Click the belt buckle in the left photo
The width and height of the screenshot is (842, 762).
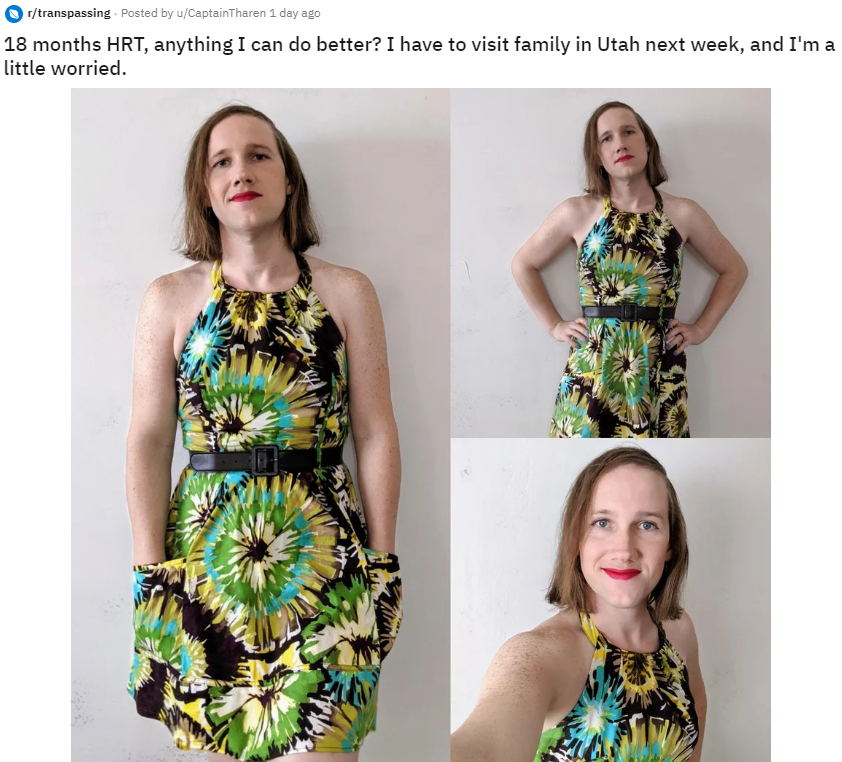tap(265, 460)
